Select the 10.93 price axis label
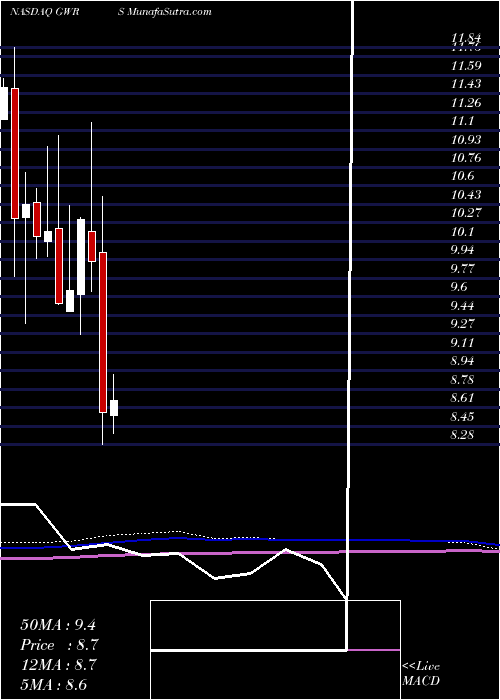The width and height of the screenshot is (500, 700). point(466,140)
